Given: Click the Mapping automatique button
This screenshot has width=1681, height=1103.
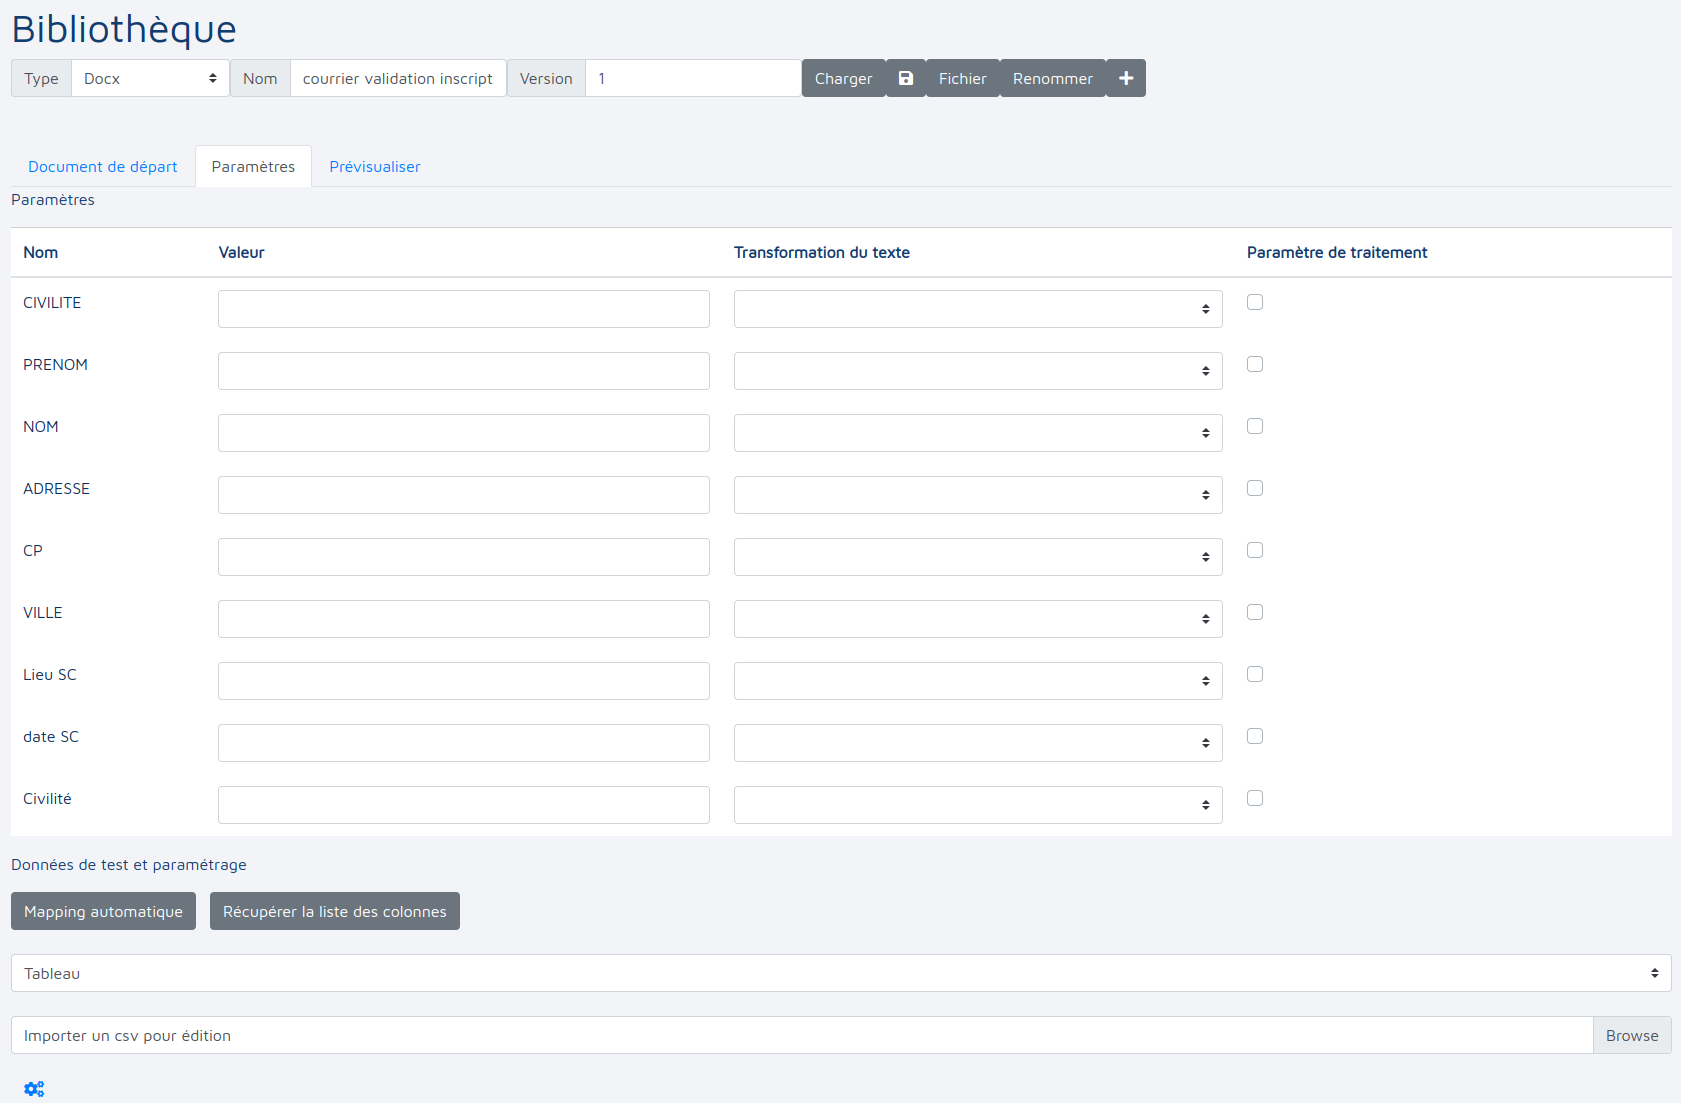Looking at the screenshot, I should (103, 911).
